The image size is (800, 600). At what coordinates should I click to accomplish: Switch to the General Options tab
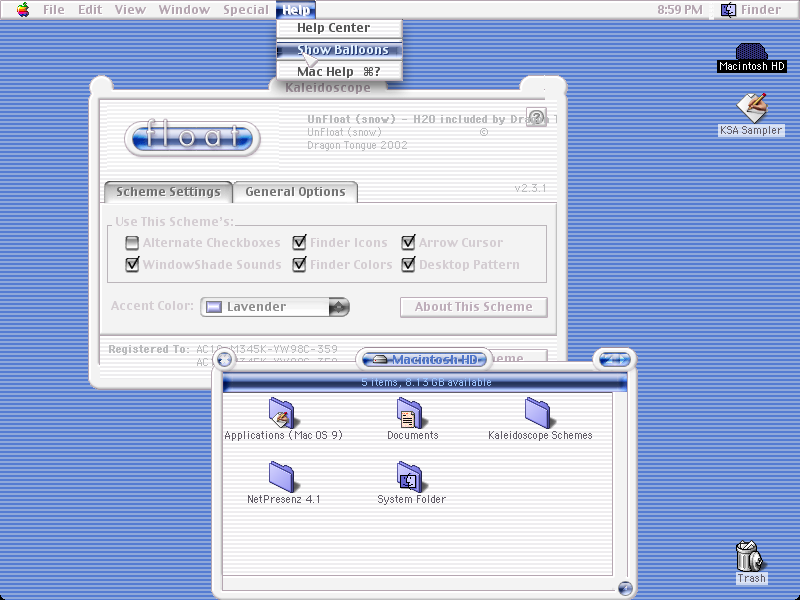point(295,192)
